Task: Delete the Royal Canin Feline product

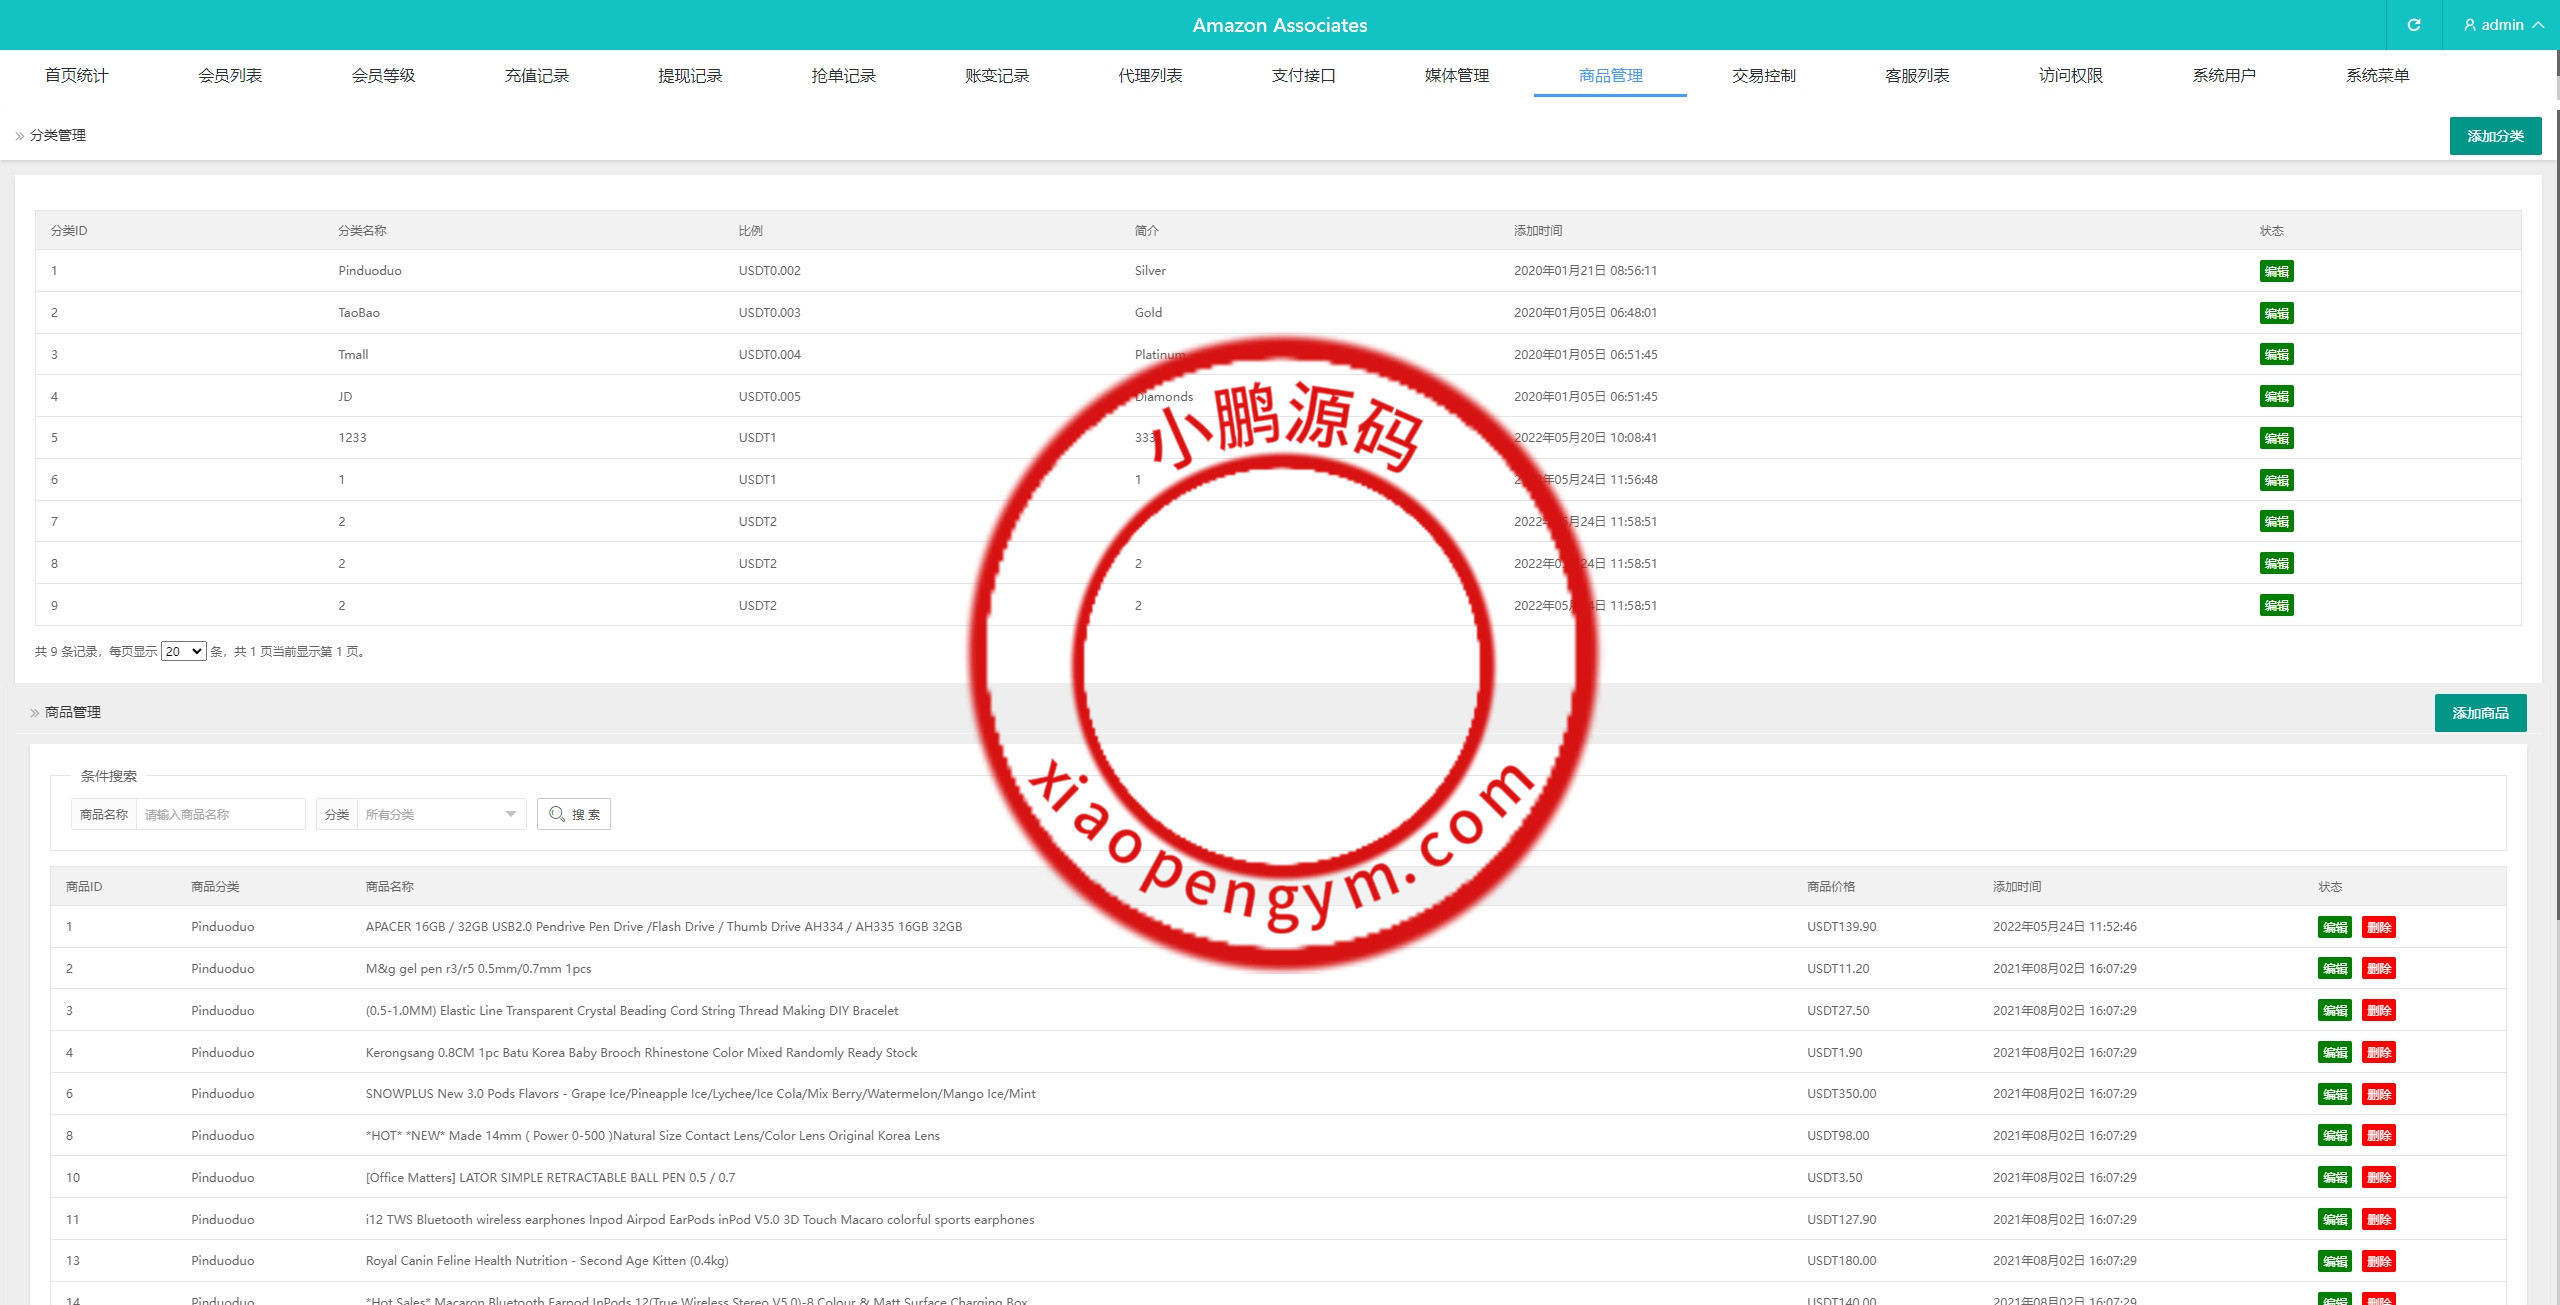Action: pyautogui.click(x=2378, y=1261)
